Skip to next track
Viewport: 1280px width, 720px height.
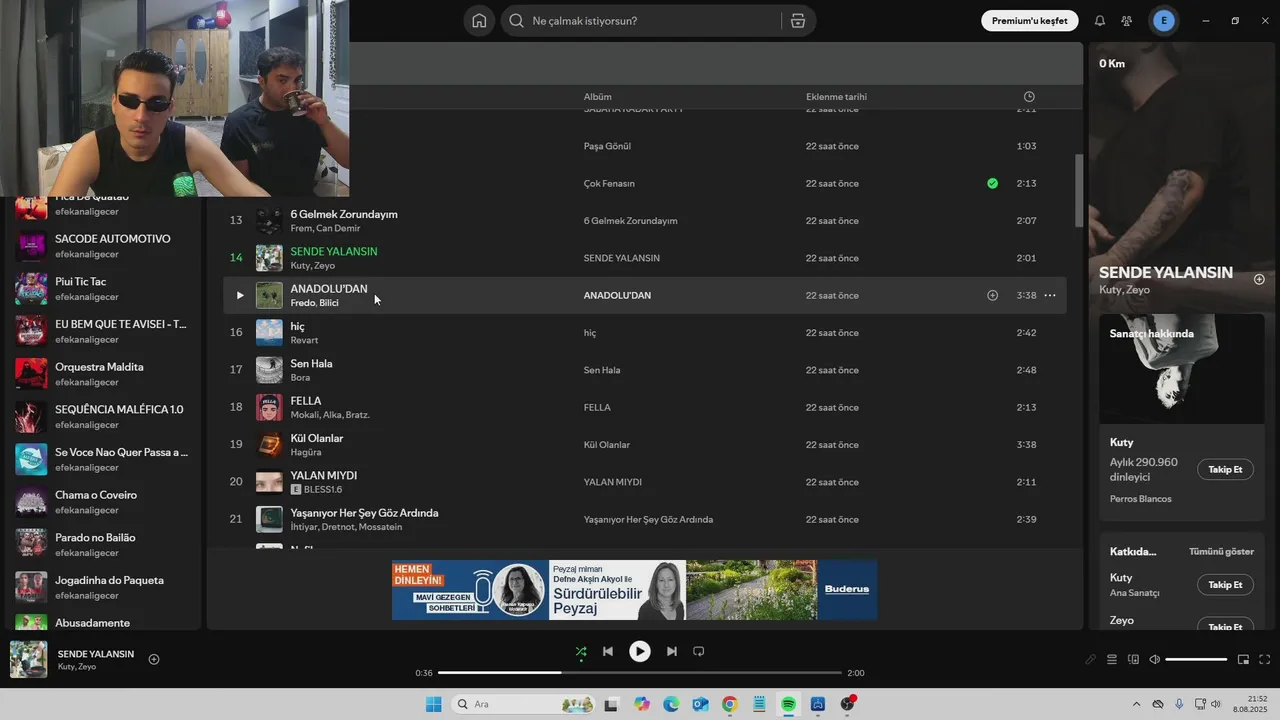click(672, 652)
